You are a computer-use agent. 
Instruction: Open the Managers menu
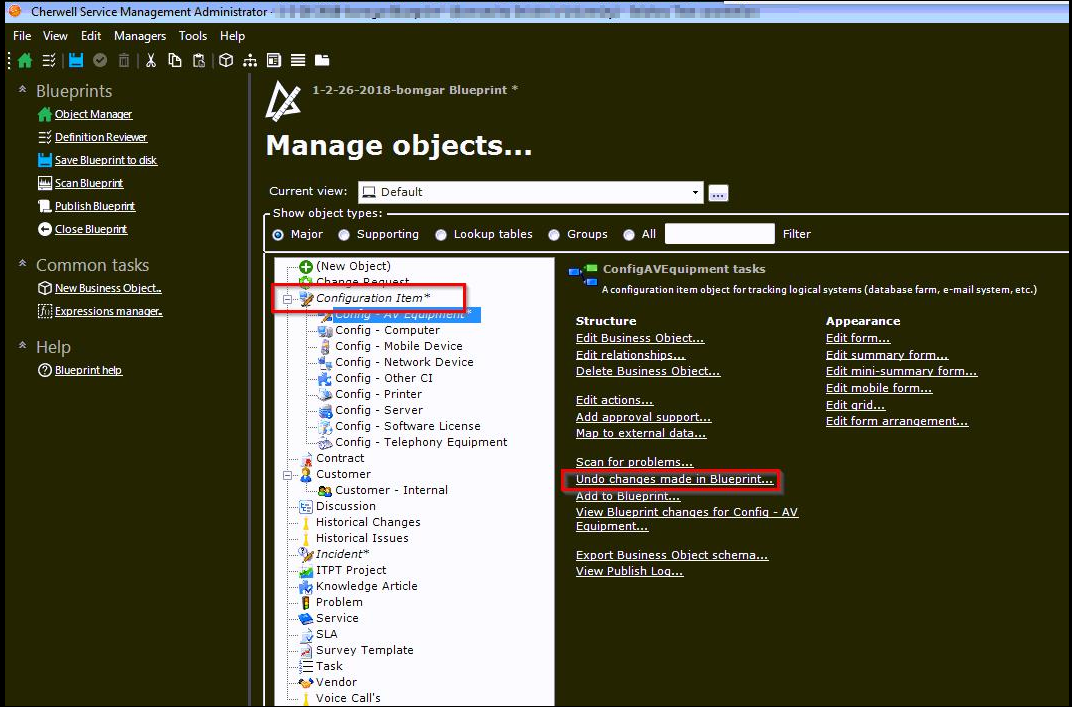(x=139, y=35)
